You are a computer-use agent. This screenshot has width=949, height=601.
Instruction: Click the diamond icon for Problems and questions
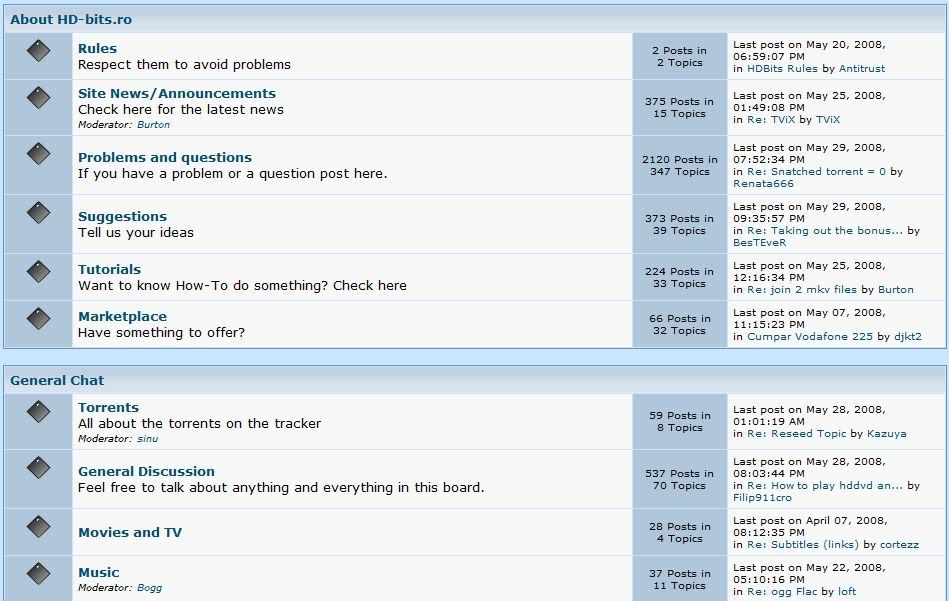point(38,155)
